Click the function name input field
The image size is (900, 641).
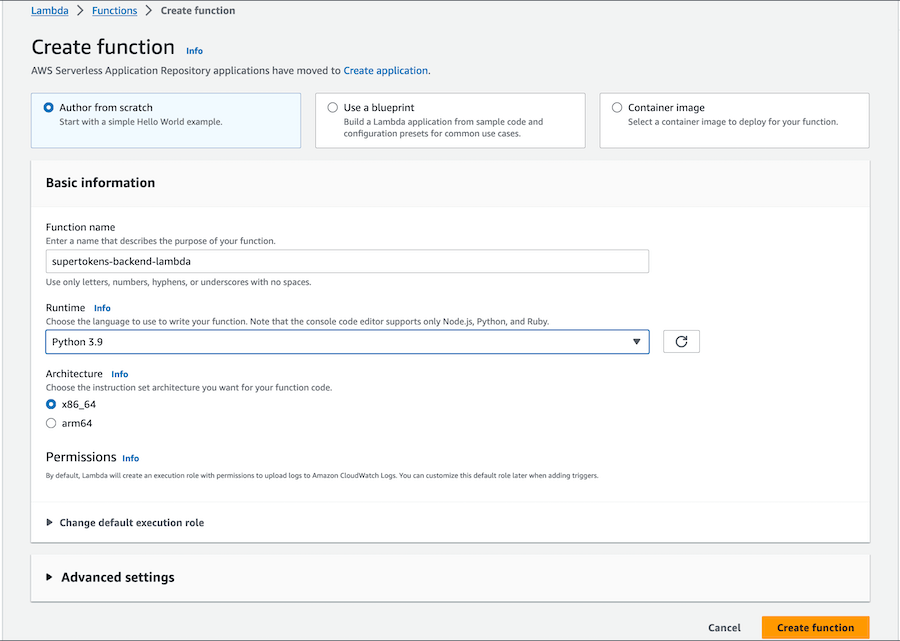(347, 261)
